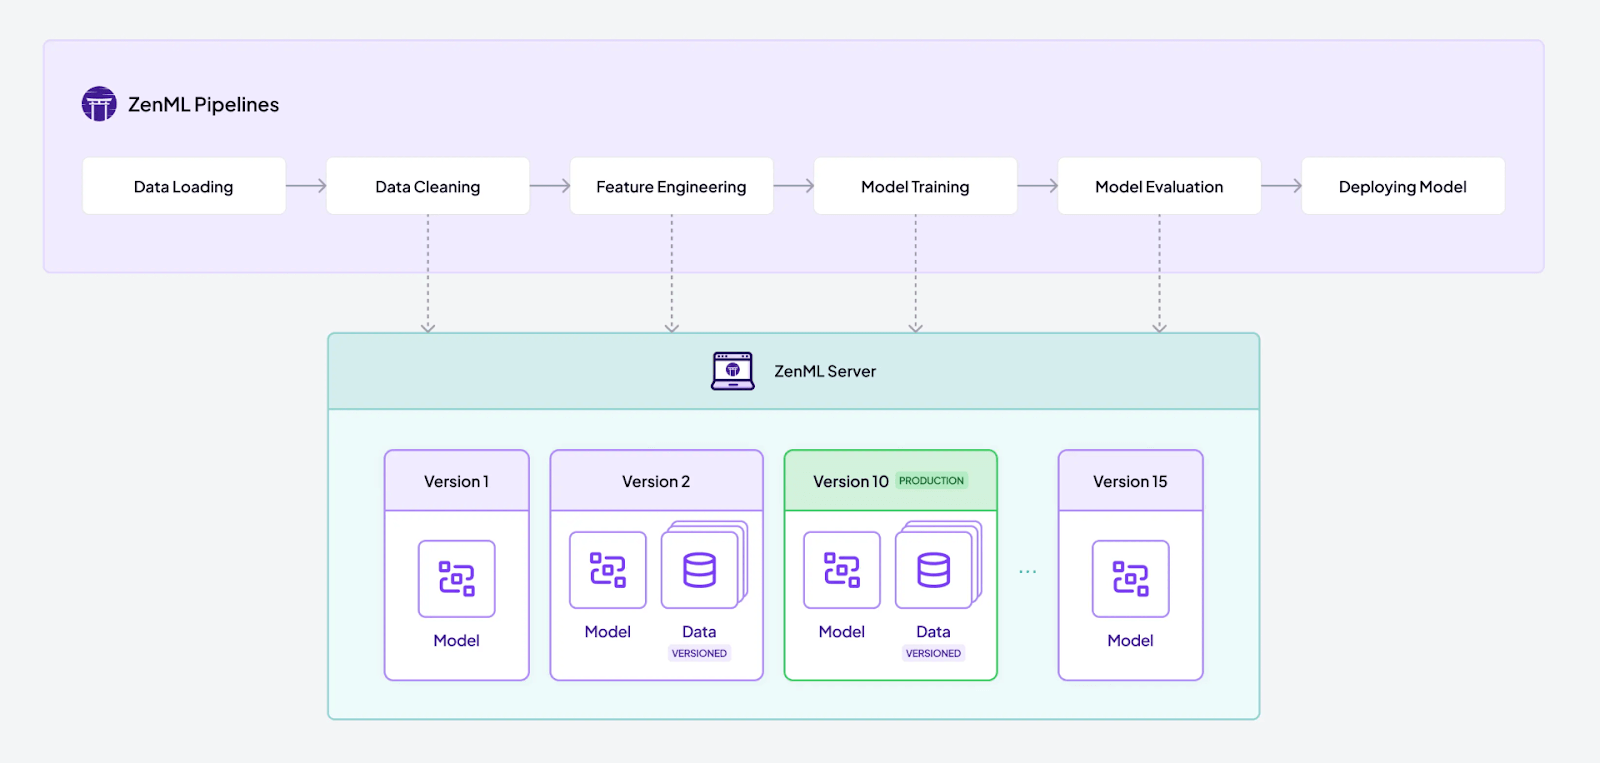1600x763 pixels.
Task: Click the Data label in Version 2
Action: click(699, 632)
